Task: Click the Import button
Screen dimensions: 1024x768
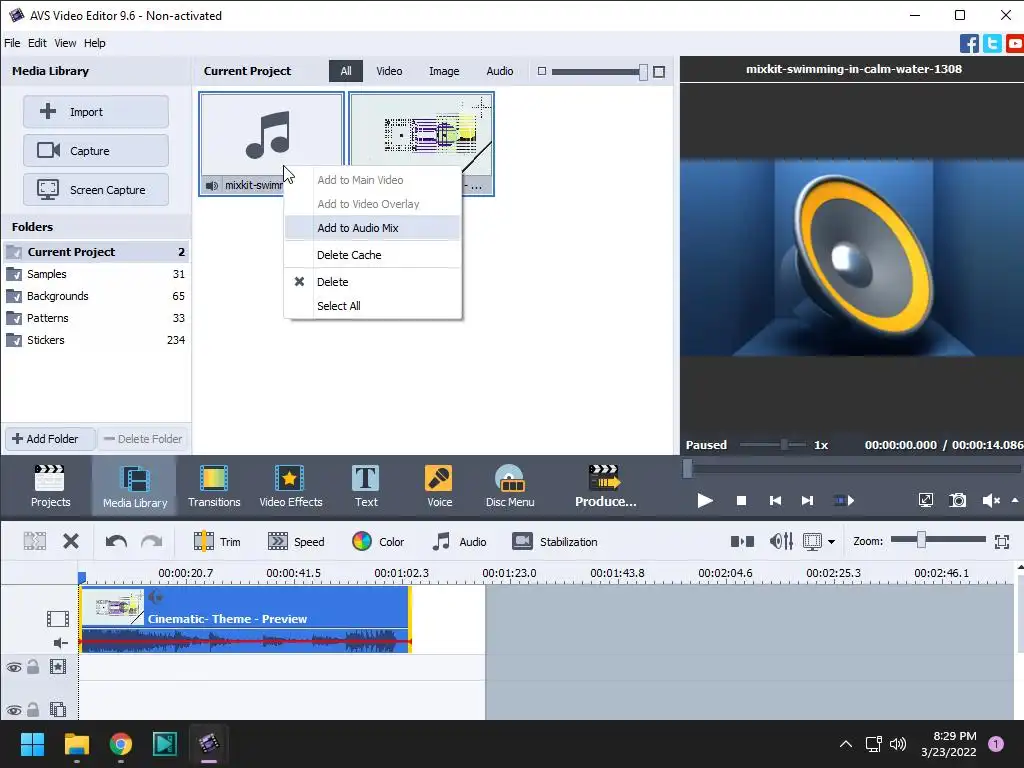Action: pos(96,112)
